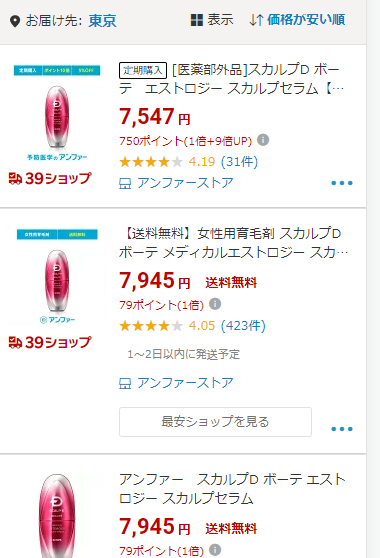The height and width of the screenshot is (558, 380).
Task: Open the 【送料無料】女性用育毛剤 product title
Action: pos(233,243)
